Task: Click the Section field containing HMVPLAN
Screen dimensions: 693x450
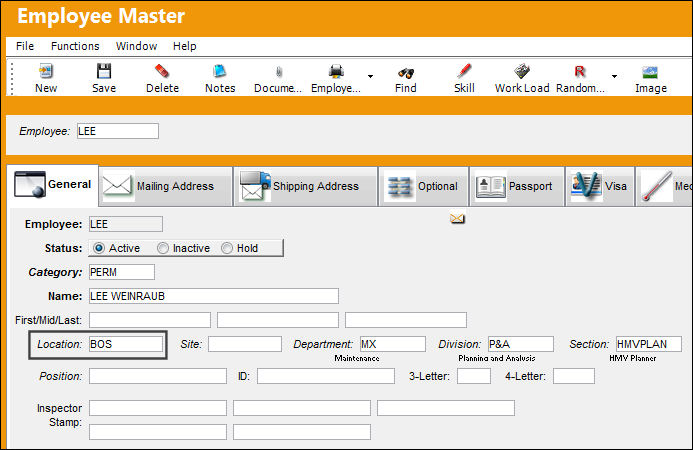Action: [x=649, y=344]
